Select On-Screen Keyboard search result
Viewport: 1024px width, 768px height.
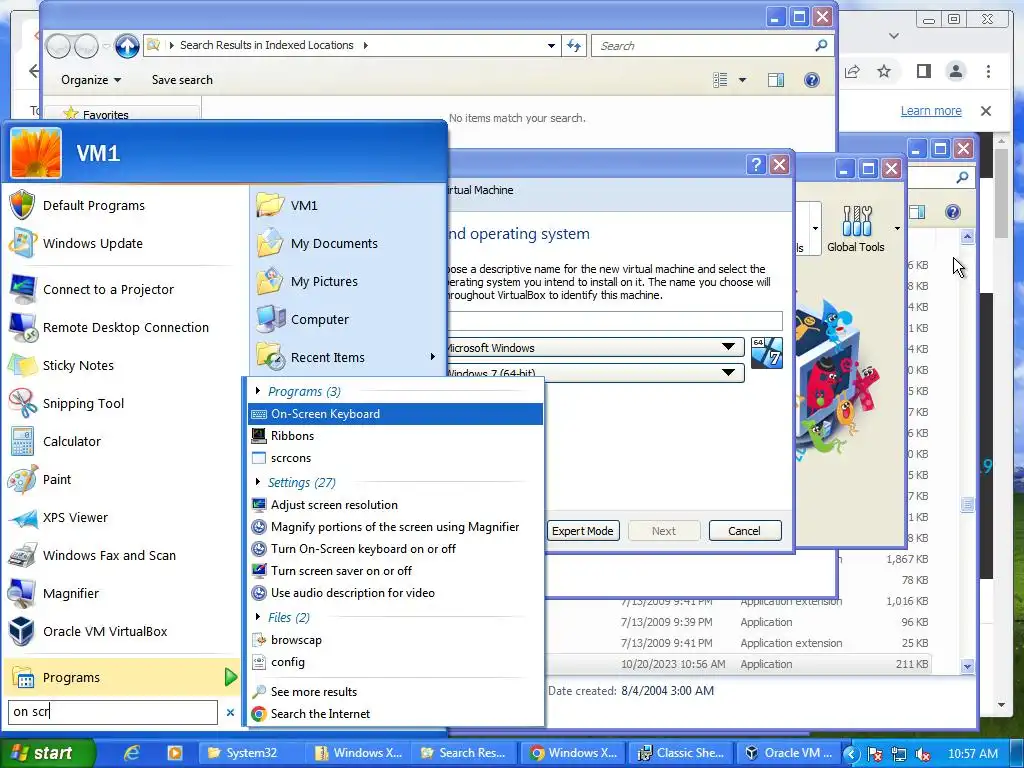coord(395,413)
